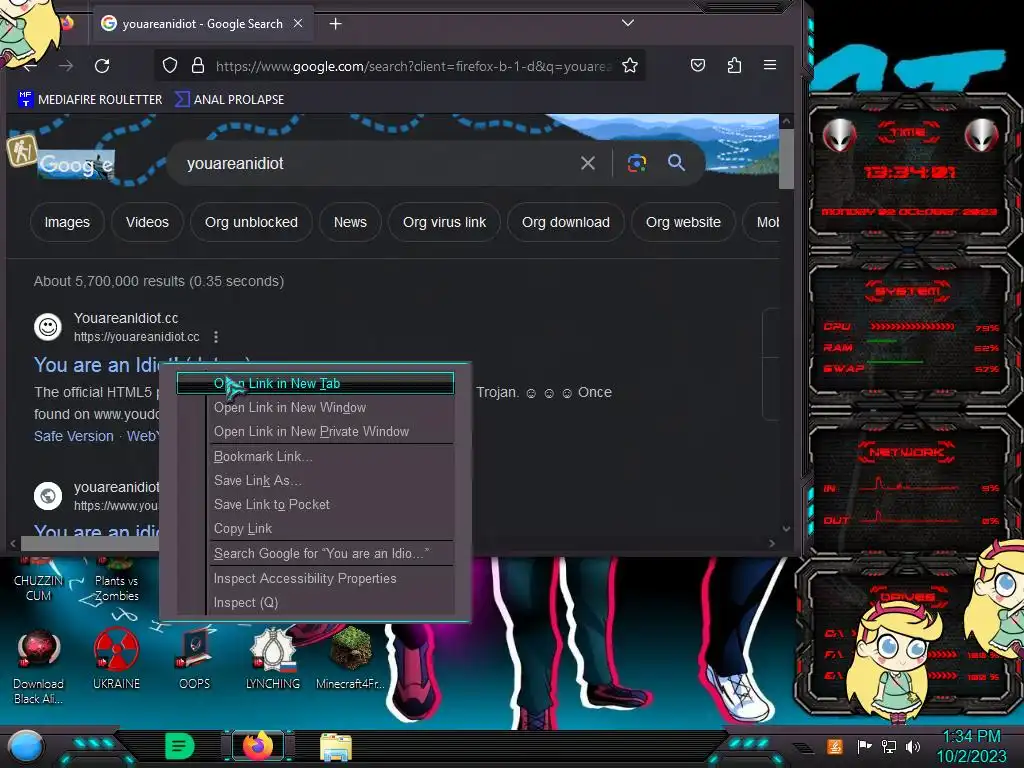The width and height of the screenshot is (1024, 768).
Task: Open the Firefox hamburger menu
Action: click(x=770, y=65)
